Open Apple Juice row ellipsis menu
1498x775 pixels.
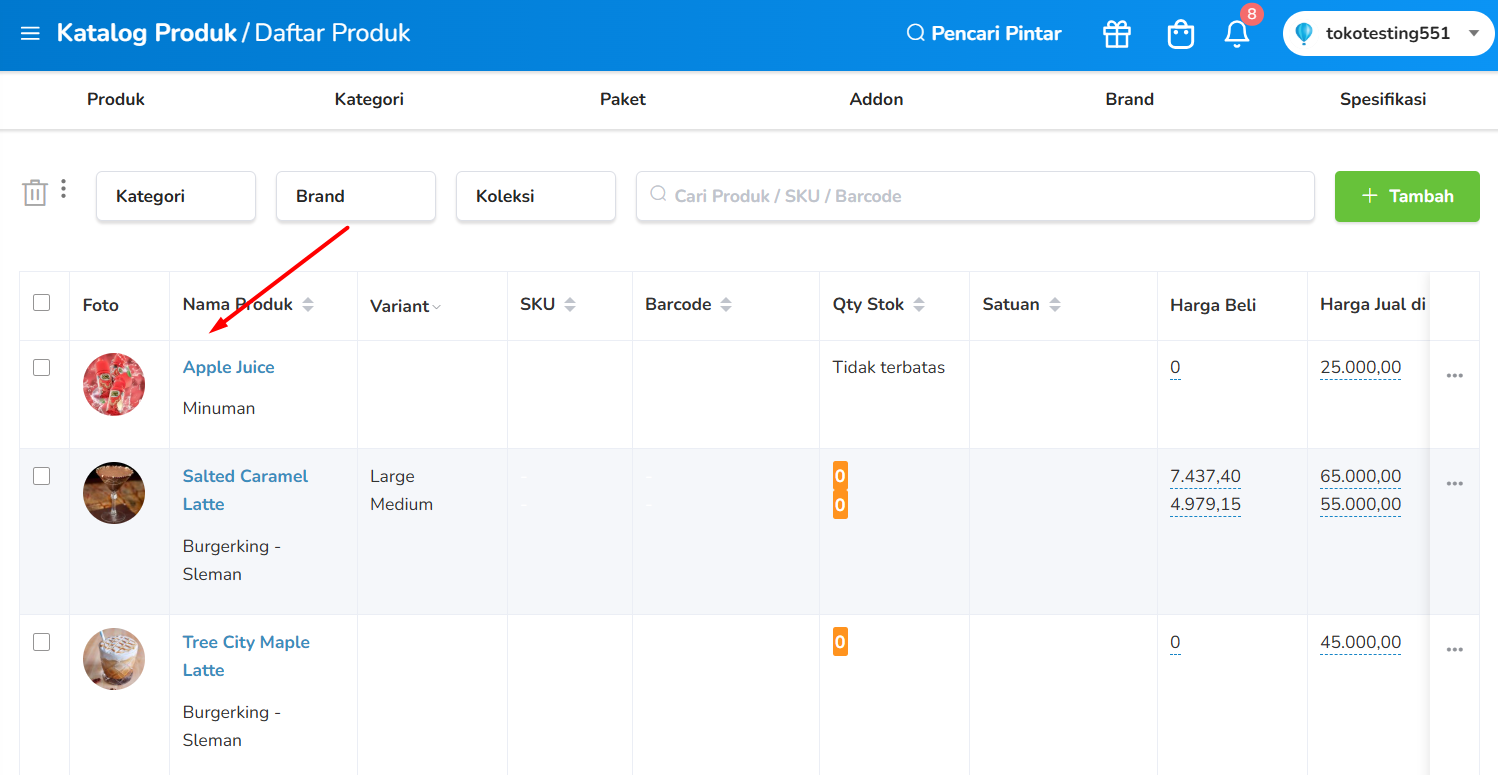1454,376
